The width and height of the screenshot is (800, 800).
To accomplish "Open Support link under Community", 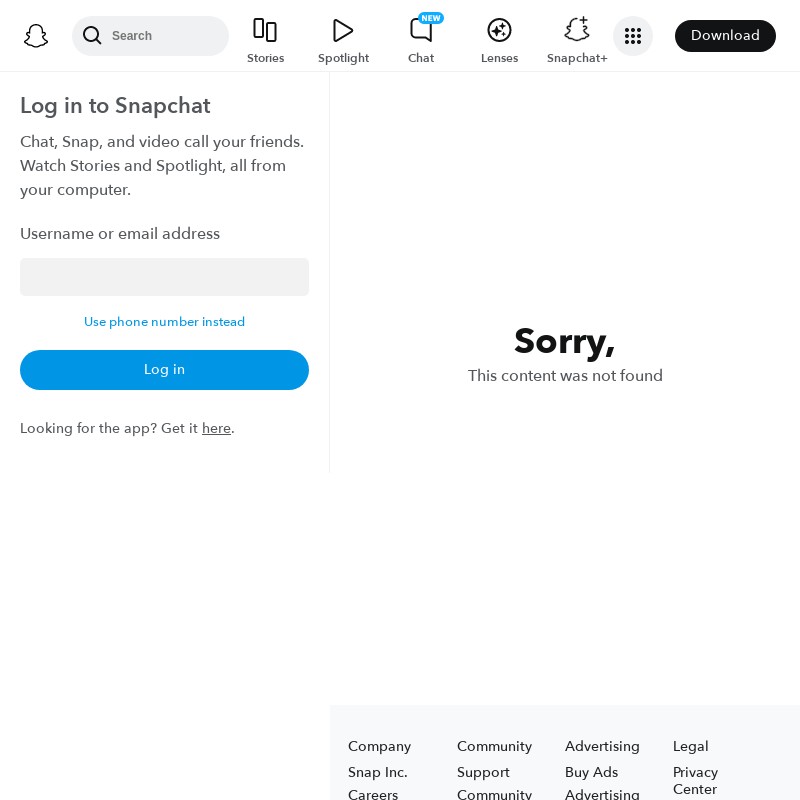I will click(x=483, y=772).
